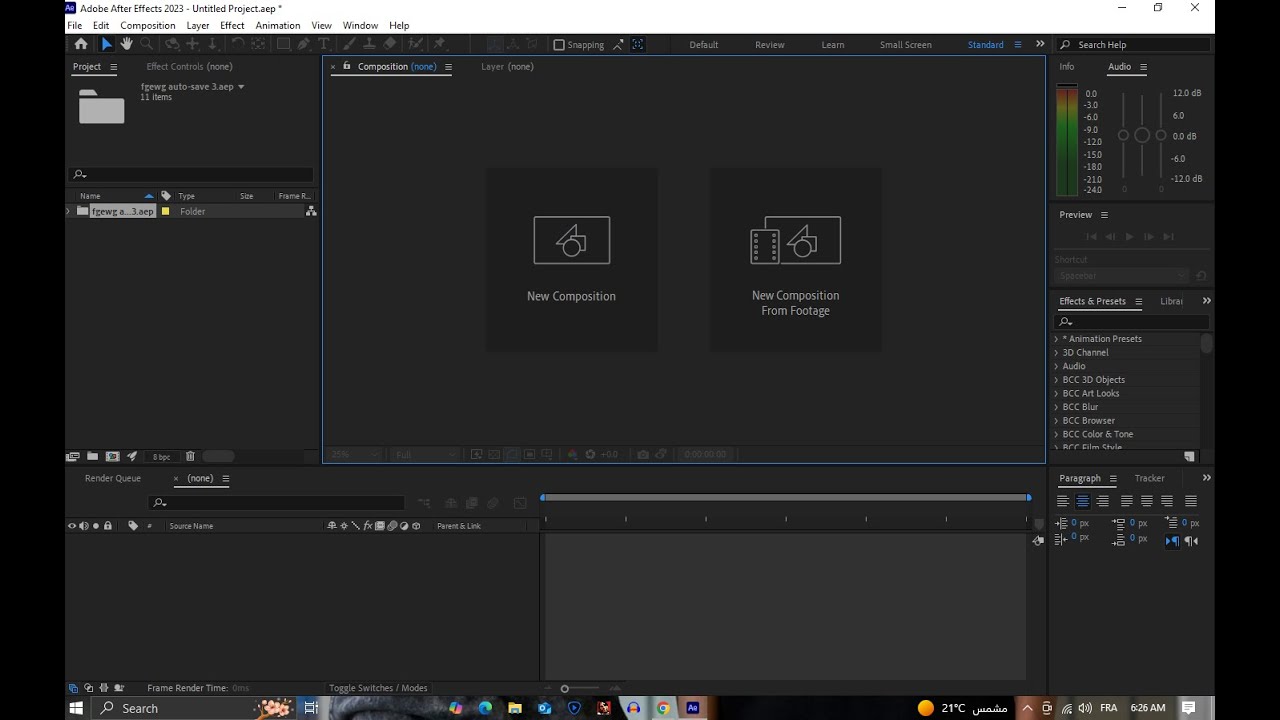This screenshot has height=720, width=1280.
Task: Toggle the lock column header in timeline
Action: 108,526
